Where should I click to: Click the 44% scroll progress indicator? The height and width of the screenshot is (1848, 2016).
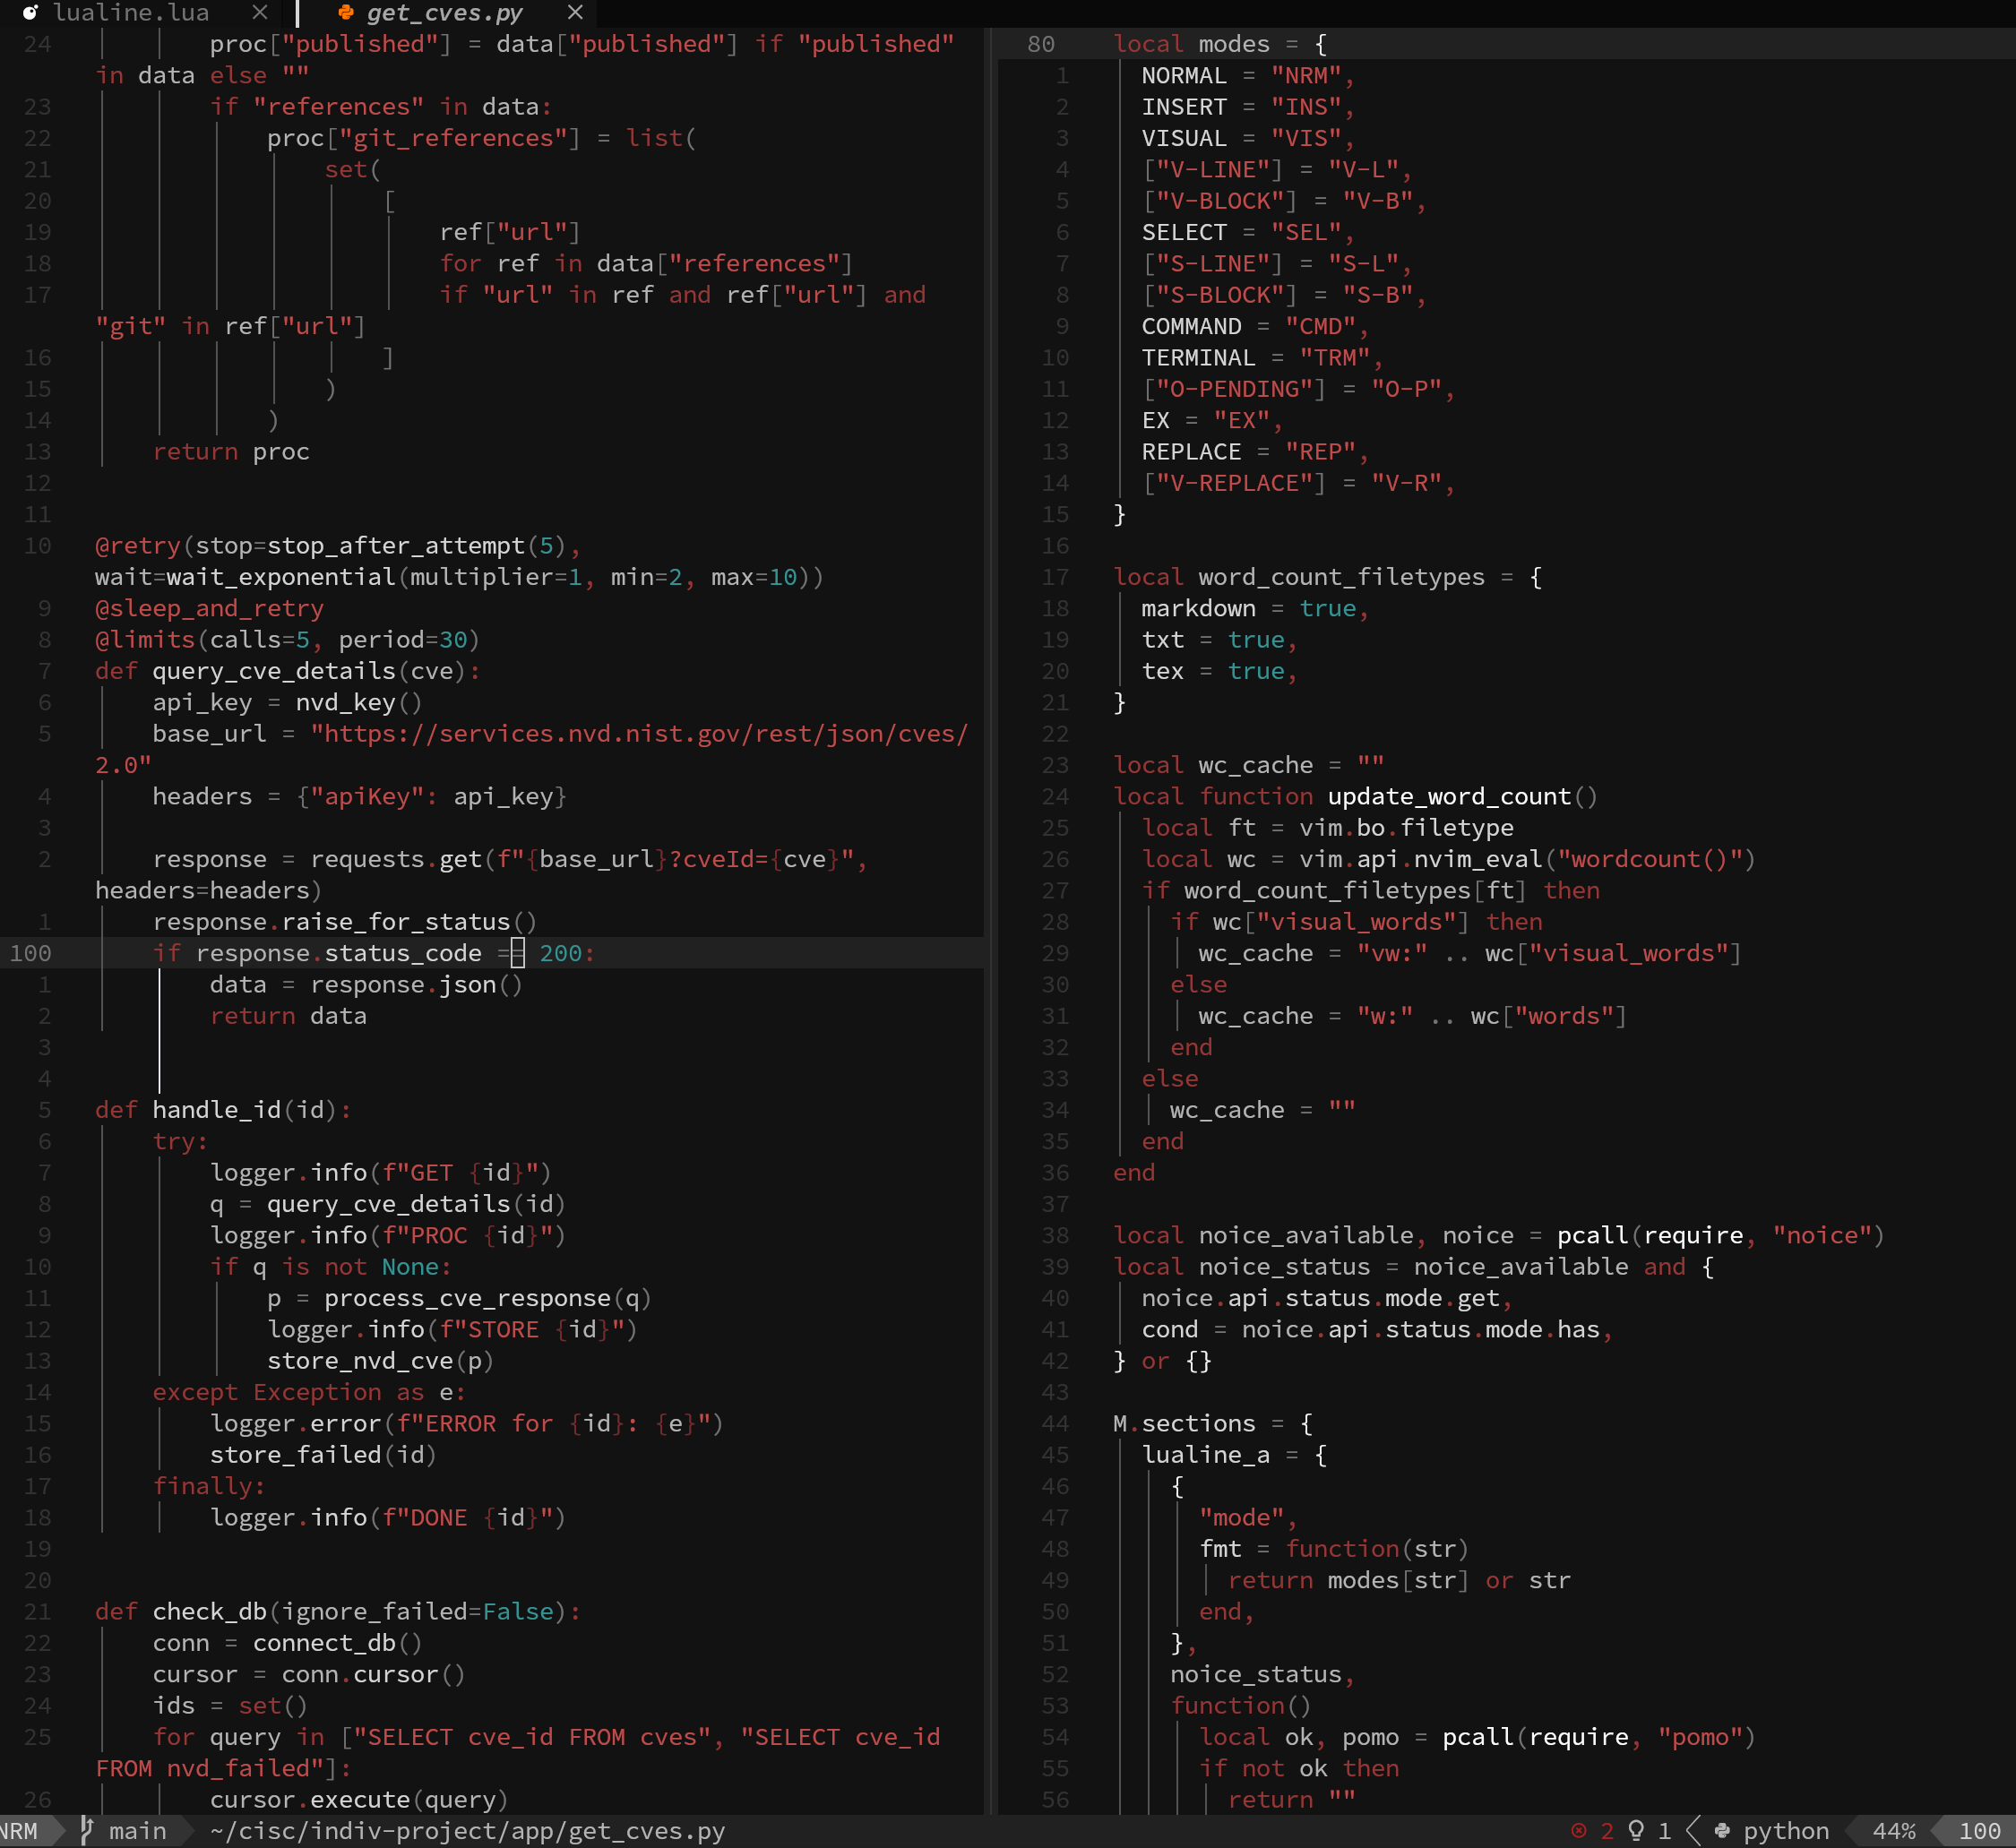click(1893, 1830)
